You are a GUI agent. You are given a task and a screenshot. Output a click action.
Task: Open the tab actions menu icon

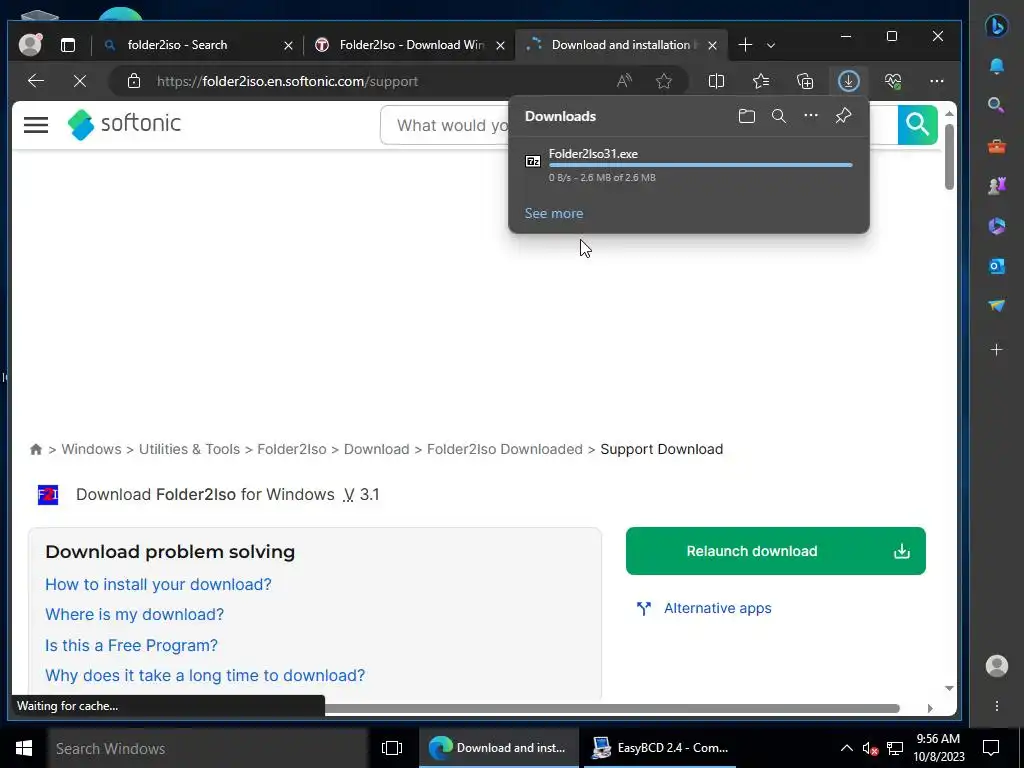(x=68, y=44)
